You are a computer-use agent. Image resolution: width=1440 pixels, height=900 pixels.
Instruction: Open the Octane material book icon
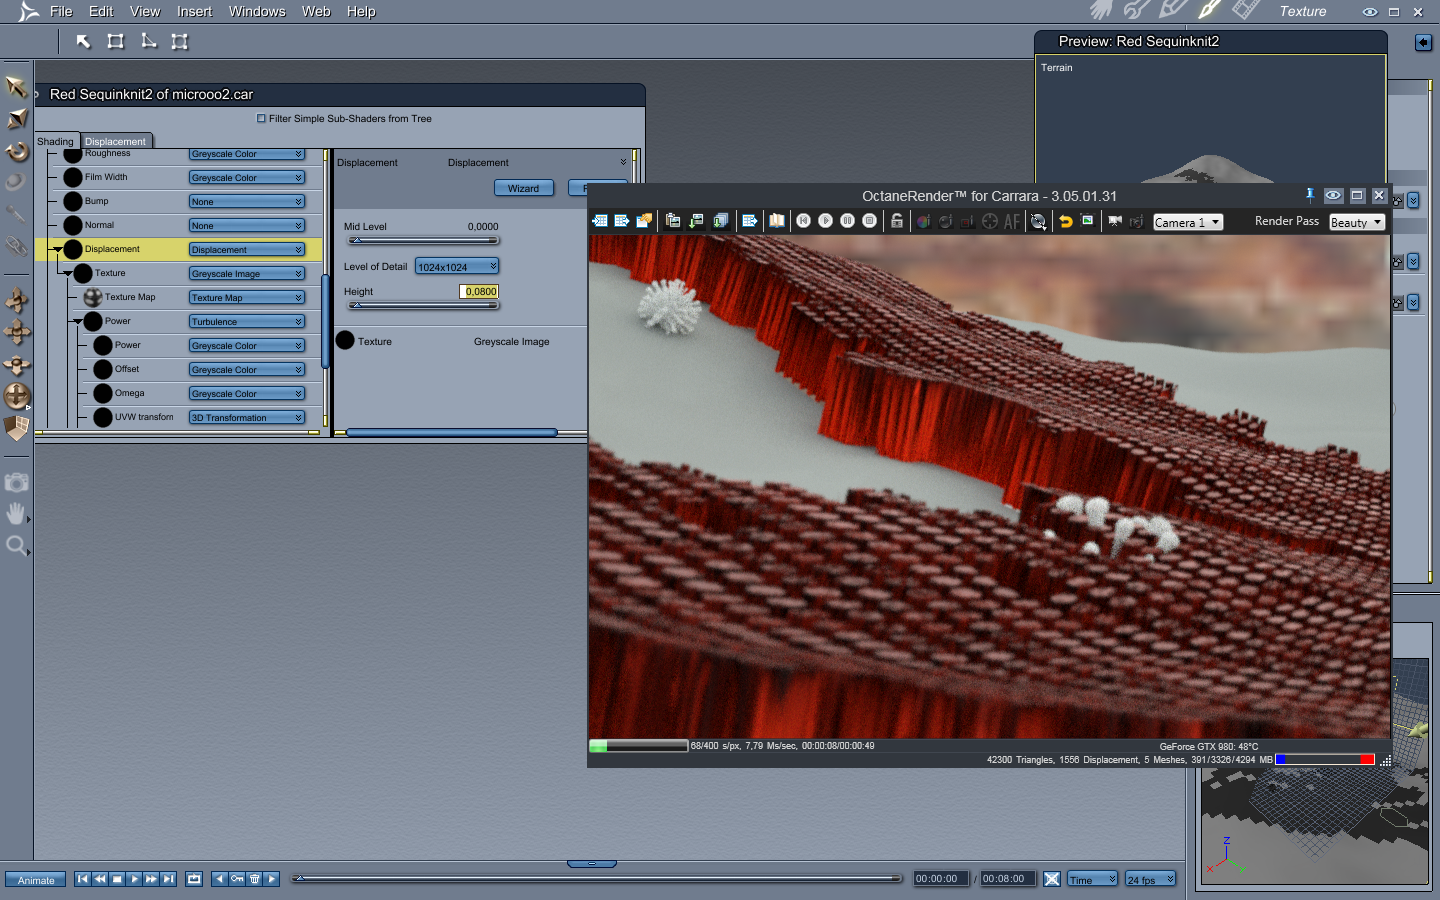pyautogui.click(x=777, y=221)
